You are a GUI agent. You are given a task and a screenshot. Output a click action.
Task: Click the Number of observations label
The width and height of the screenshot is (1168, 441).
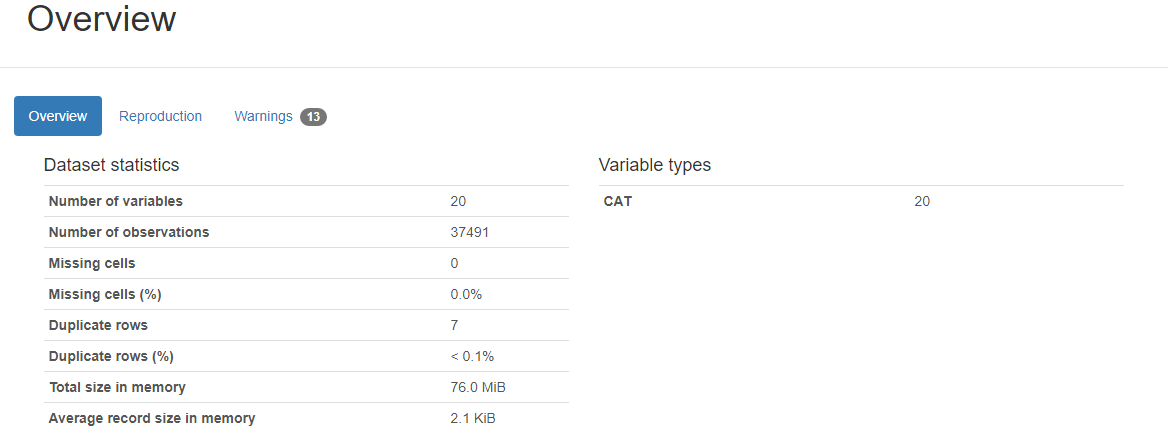pos(128,232)
